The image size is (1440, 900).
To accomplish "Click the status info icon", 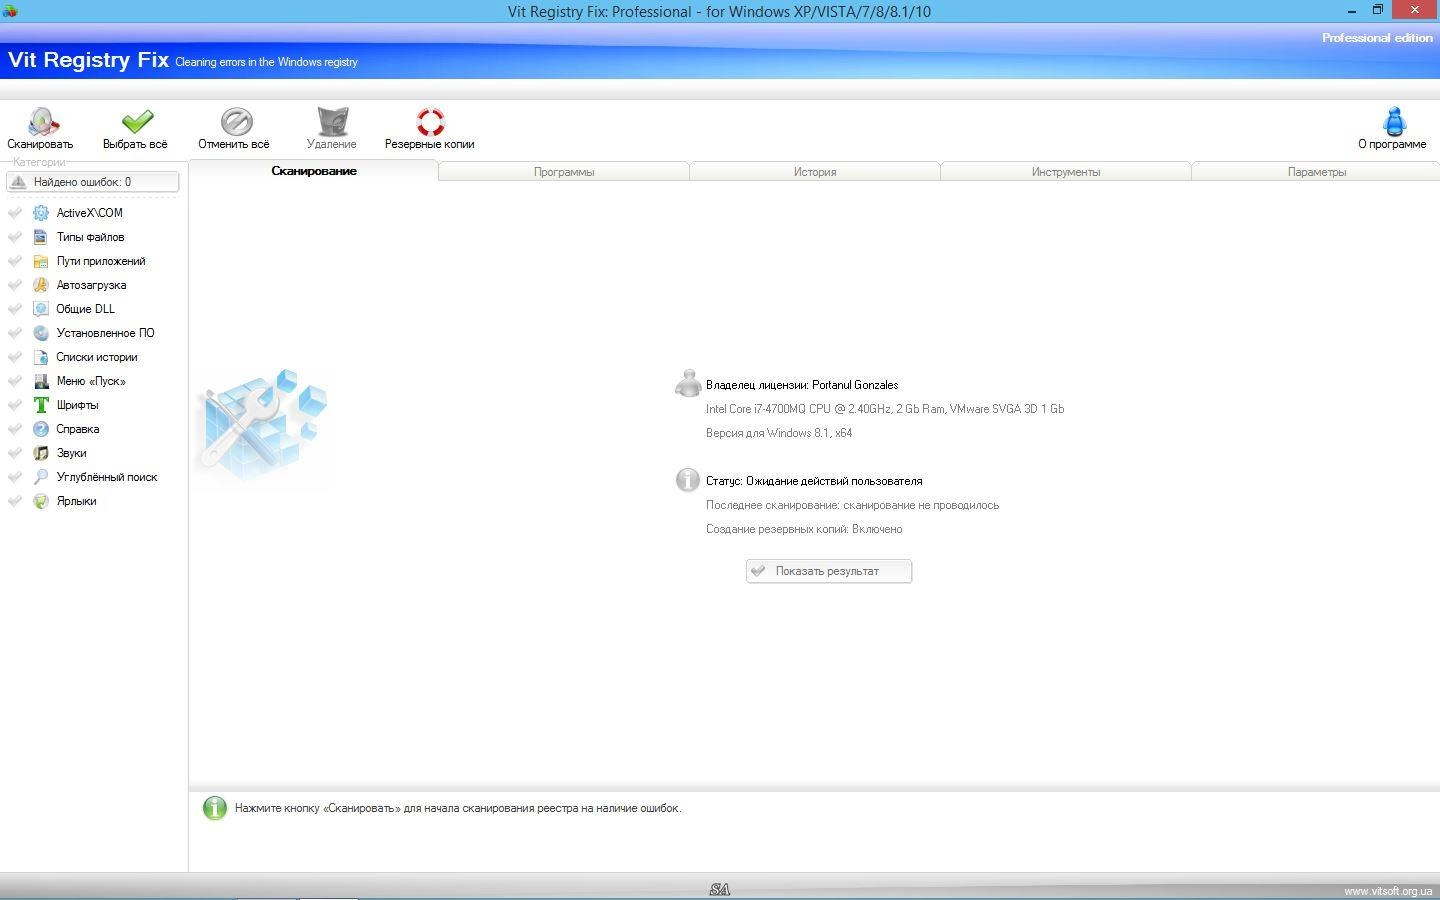I will point(688,480).
